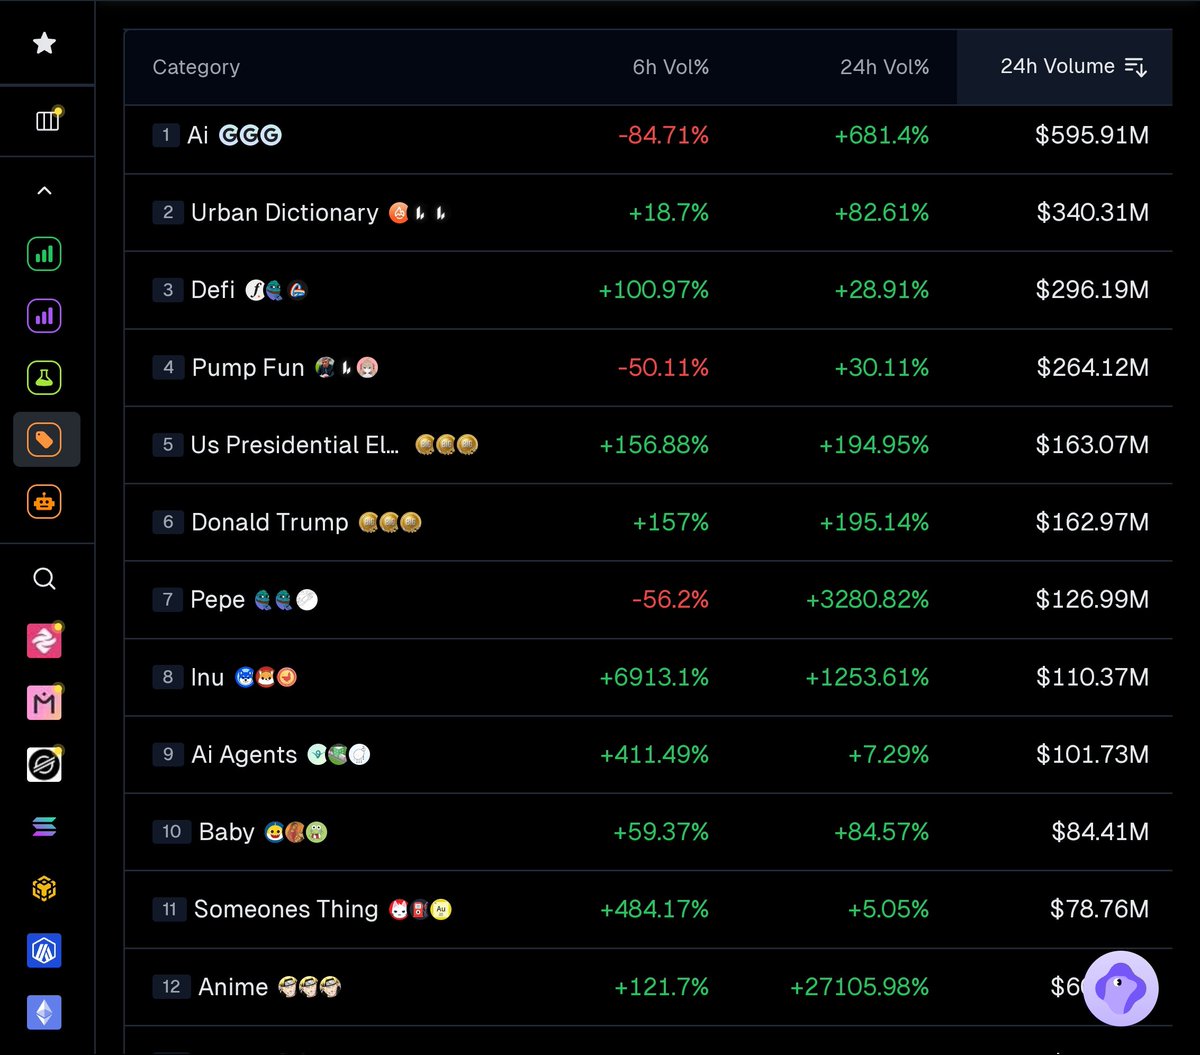This screenshot has height=1055, width=1200.
Task: Open the Us Presidential El... category
Action: click(648, 445)
